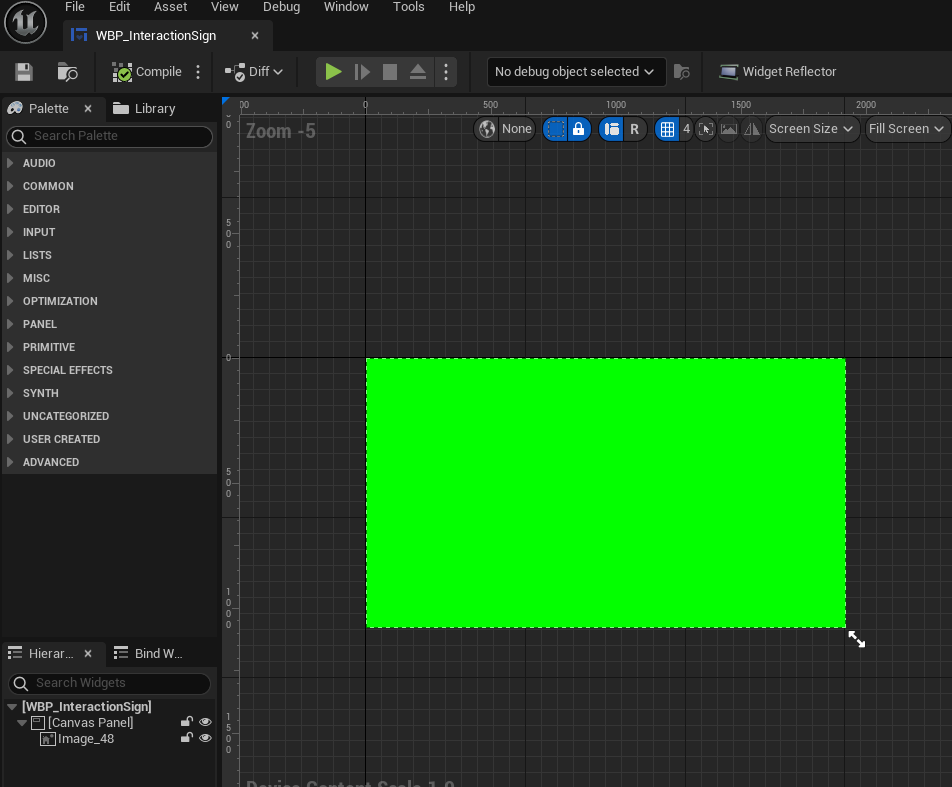Click the Search Palette input field
Image resolution: width=952 pixels, height=787 pixels.
coord(110,136)
